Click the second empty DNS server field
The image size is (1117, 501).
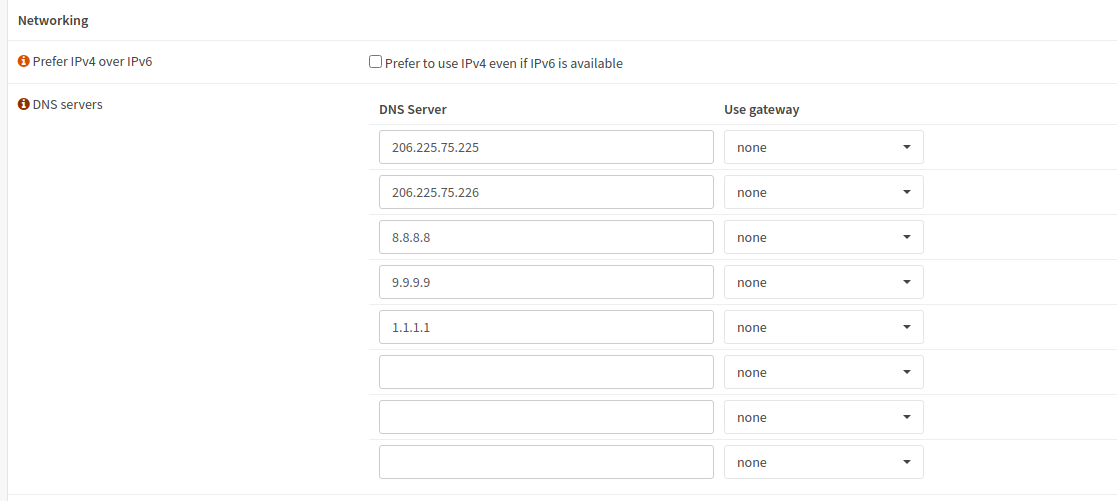[546, 417]
